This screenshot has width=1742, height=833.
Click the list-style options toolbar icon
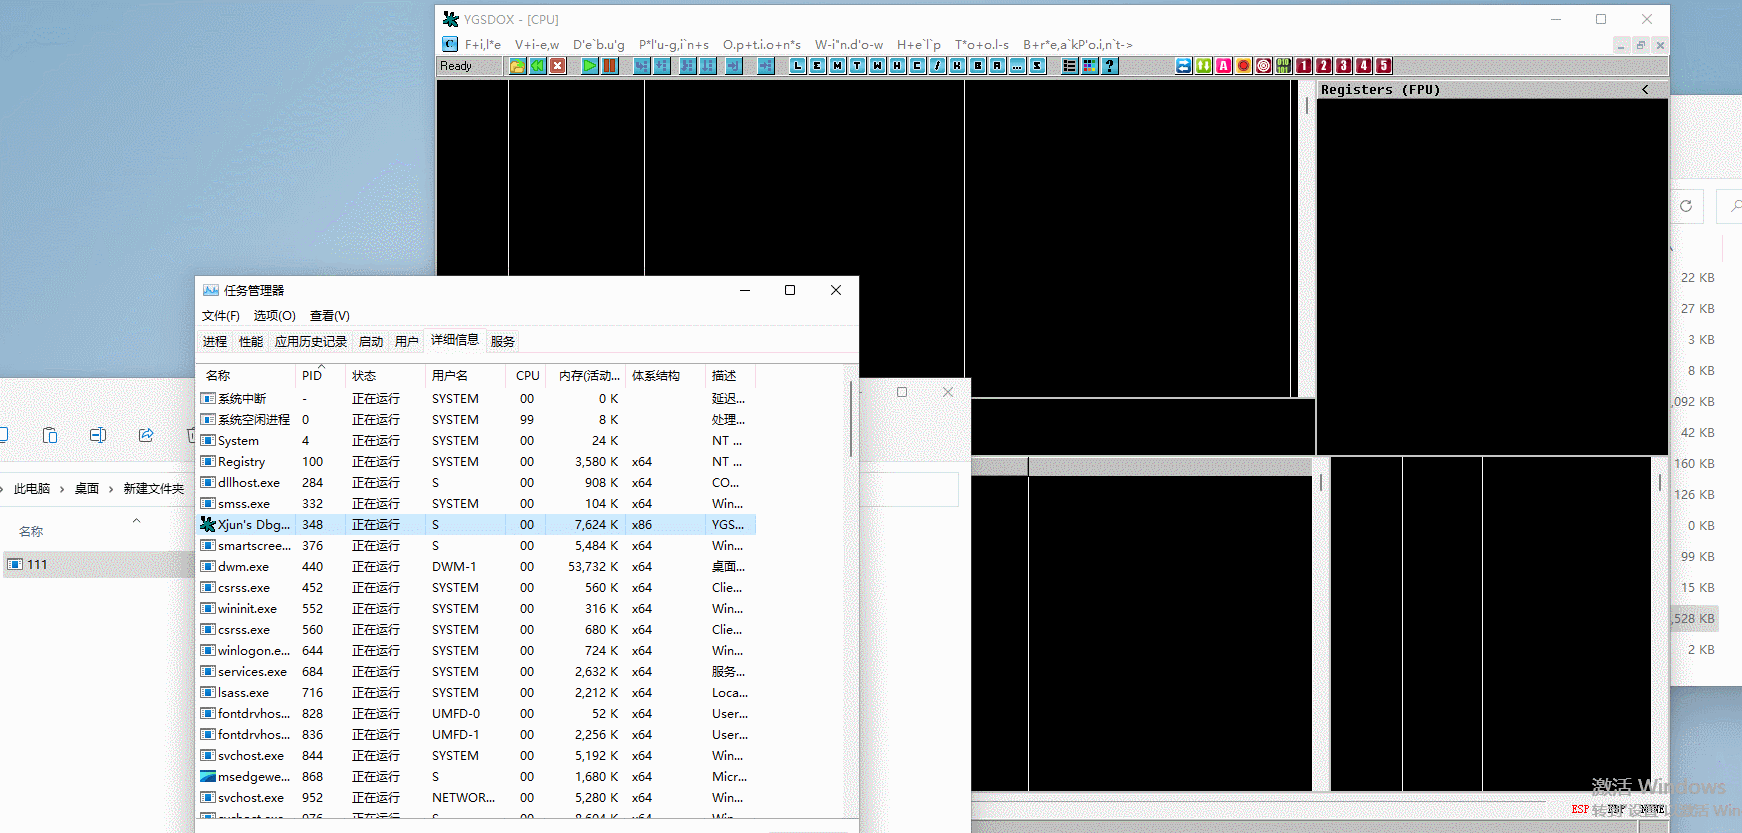1070,66
